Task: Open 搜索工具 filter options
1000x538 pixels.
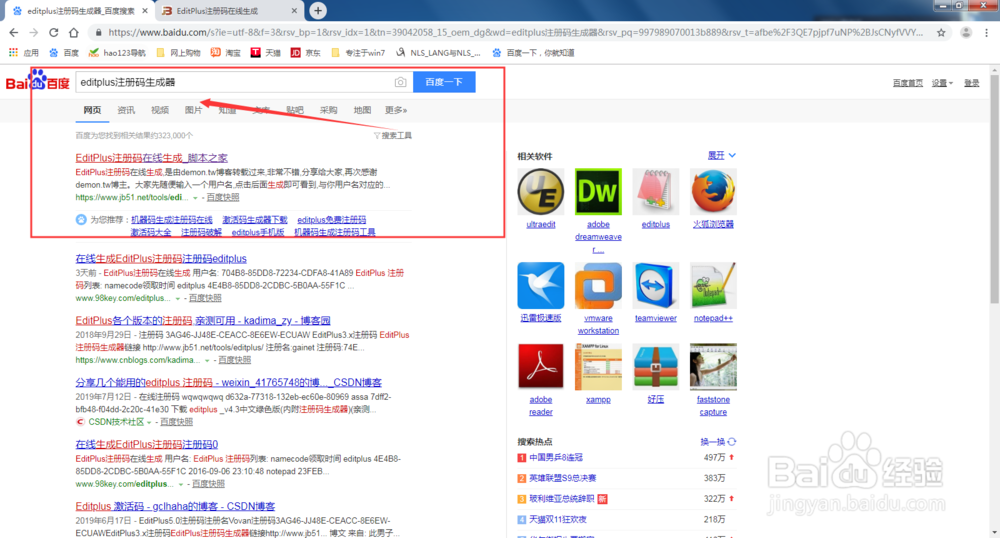Action: 393,135
